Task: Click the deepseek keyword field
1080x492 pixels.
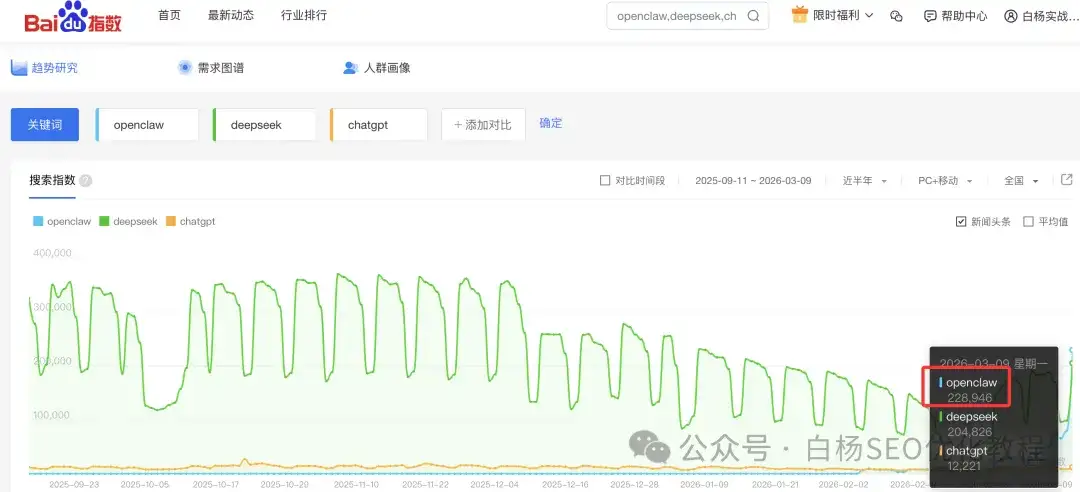Action: coord(264,125)
